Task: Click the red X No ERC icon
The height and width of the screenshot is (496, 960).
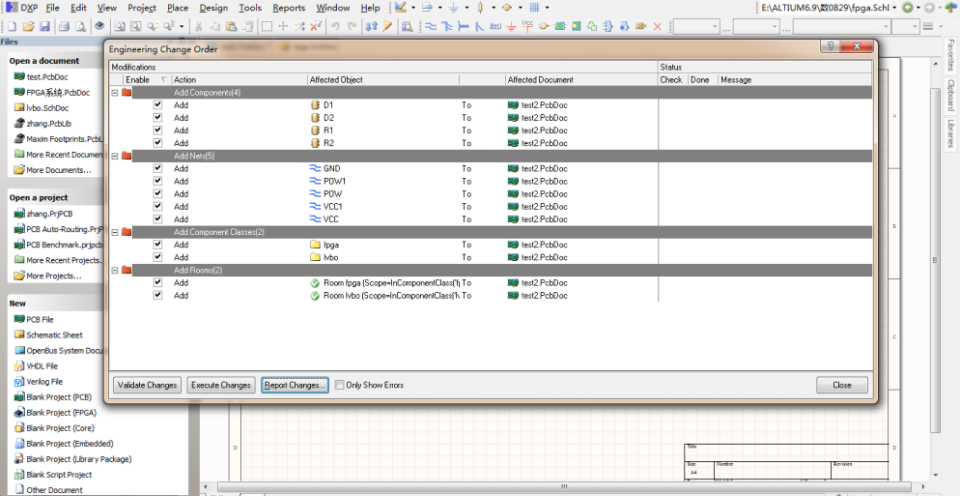Action: pyautogui.click(x=657, y=25)
